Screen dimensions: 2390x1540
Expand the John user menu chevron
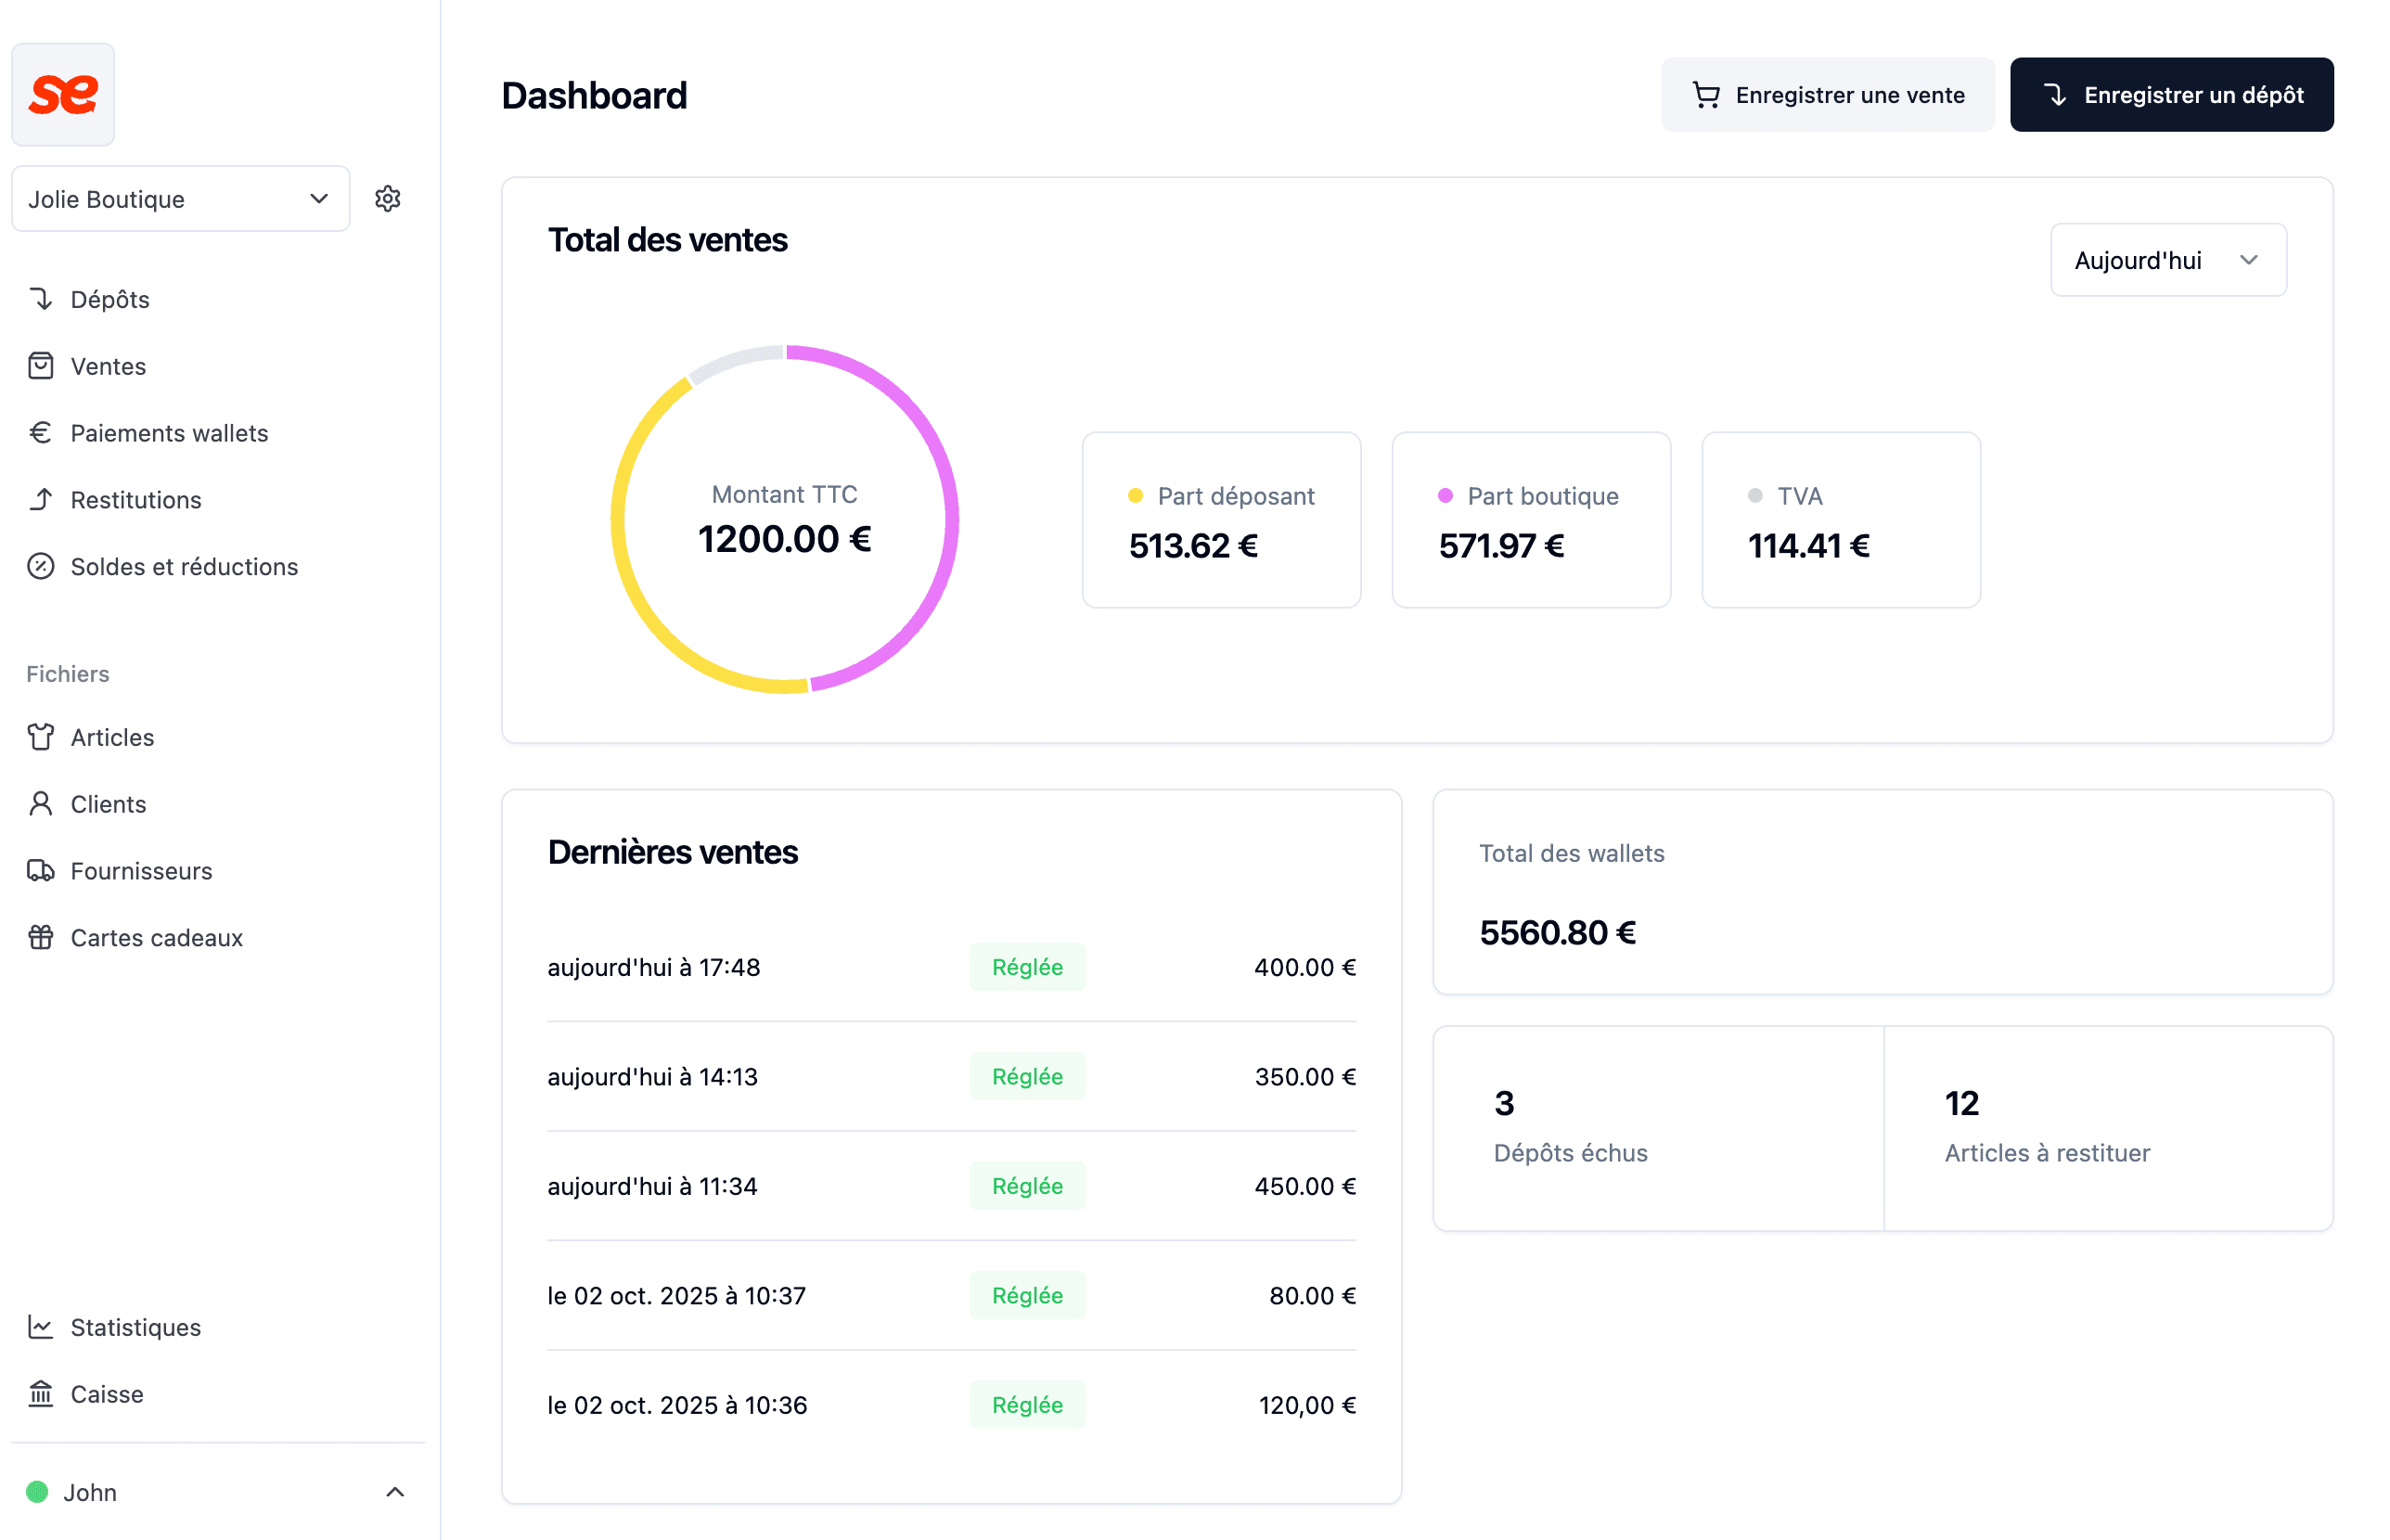tap(395, 1492)
